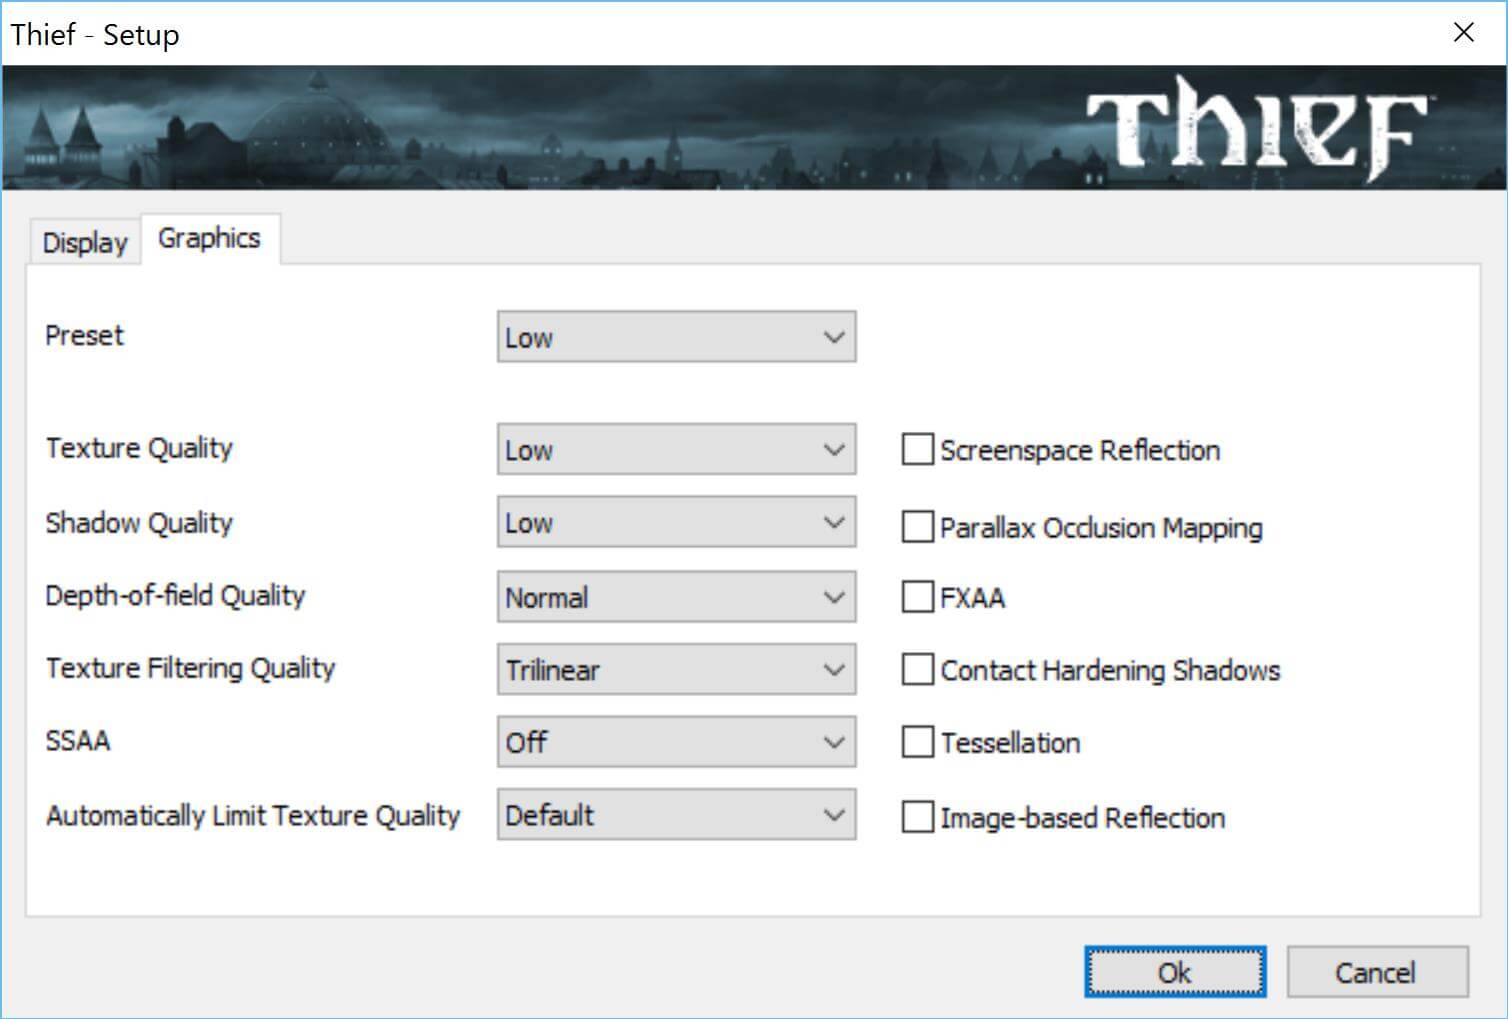Toggle Parallax Occlusion Mapping checkbox
The width and height of the screenshot is (1508, 1019).
pyautogui.click(x=917, y=527)
